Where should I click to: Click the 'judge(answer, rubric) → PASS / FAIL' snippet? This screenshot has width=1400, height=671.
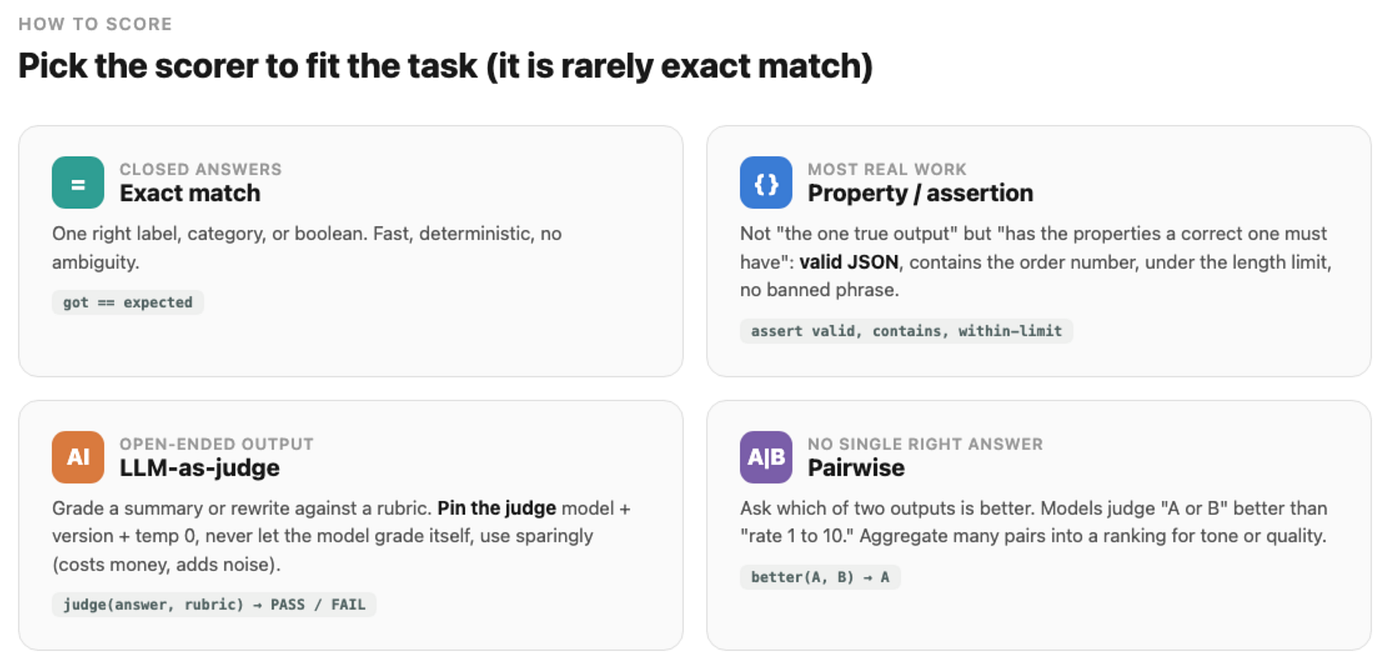(214, 604)
